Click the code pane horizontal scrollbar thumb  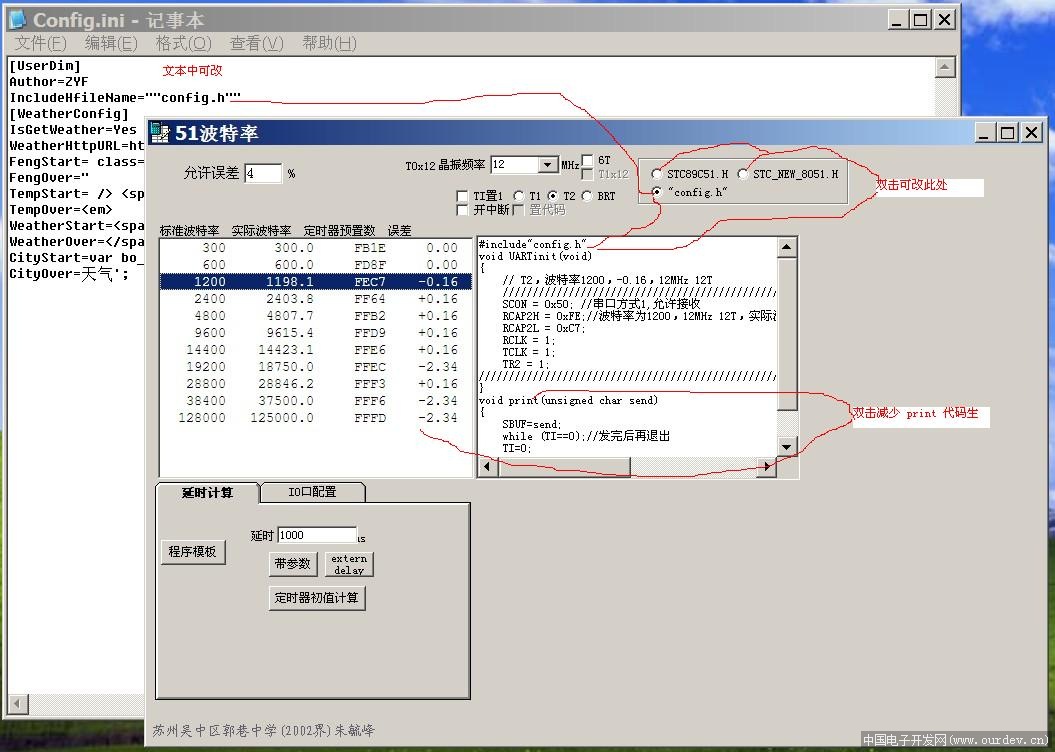pyautogui.click(x=564, y=465)
